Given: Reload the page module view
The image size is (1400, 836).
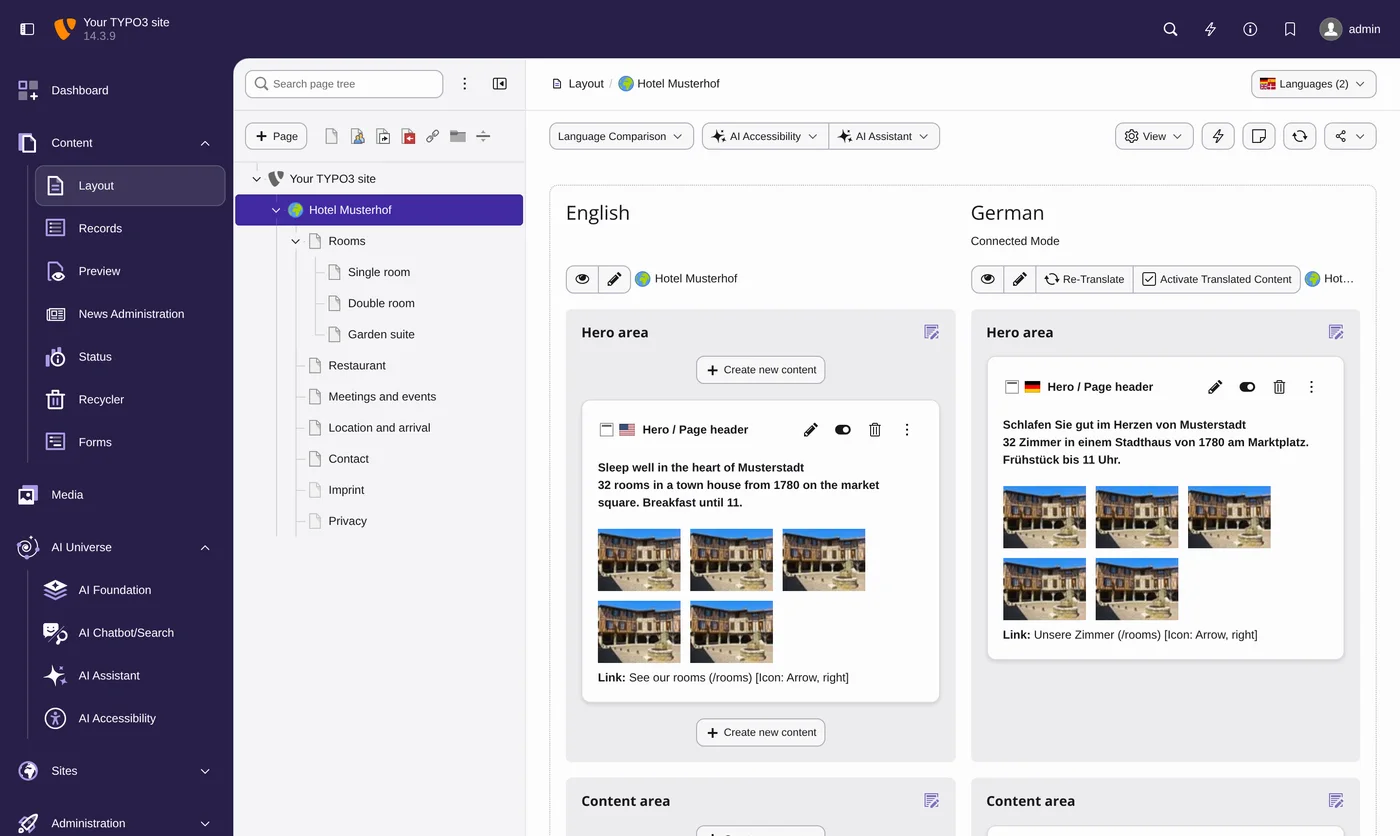Looking at the screenshot, I should 1299,136.
